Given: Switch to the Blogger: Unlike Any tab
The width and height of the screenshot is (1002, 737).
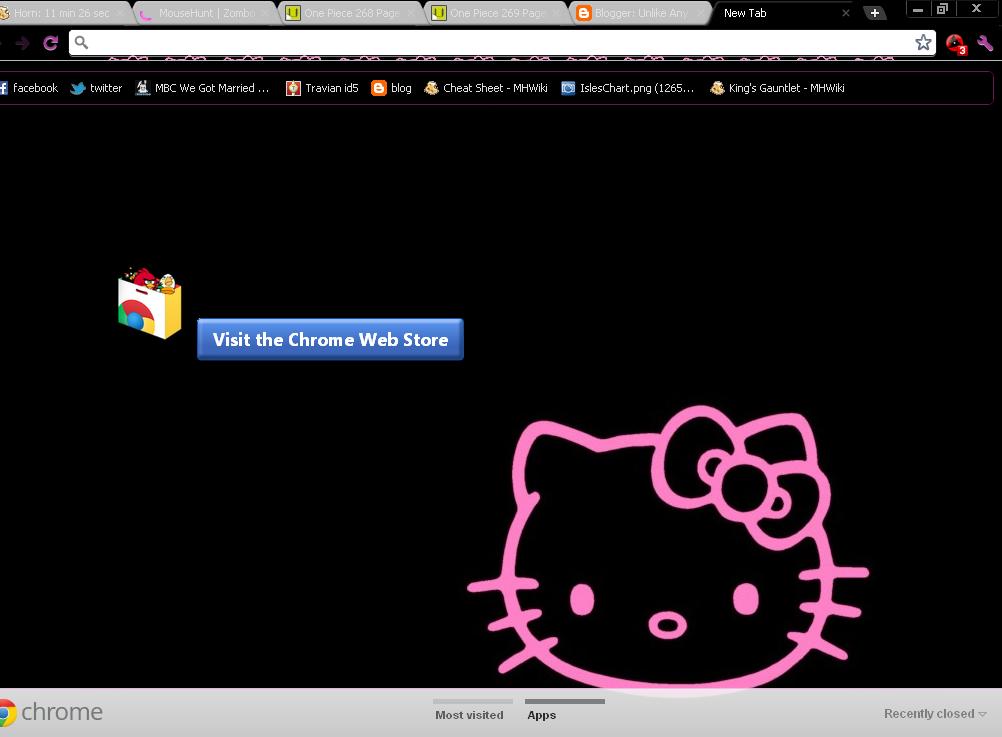Looking at the screenshot, I should click(641, 13).
